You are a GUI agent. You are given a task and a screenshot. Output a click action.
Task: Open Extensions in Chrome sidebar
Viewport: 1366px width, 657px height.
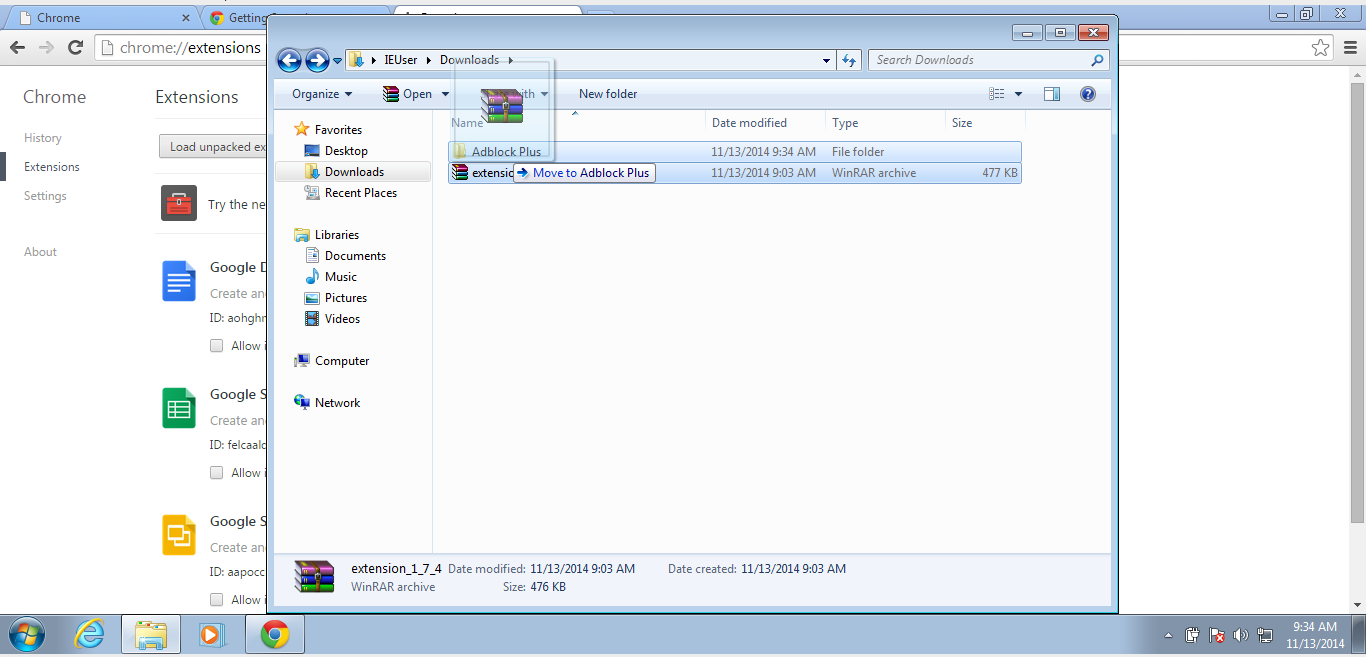[52, 167]
